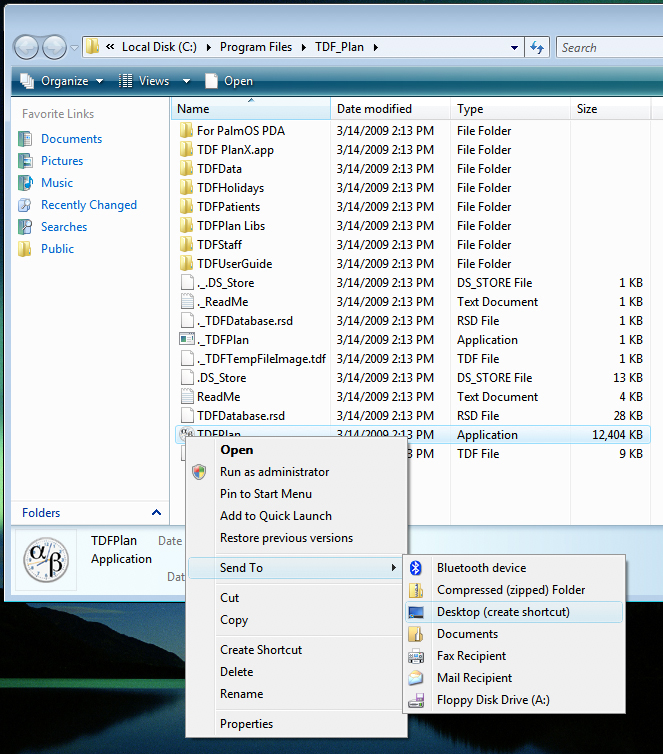663x754 pixels.
Task: Select the TDFPatients folder icon
Action: (x=187, y=207)
